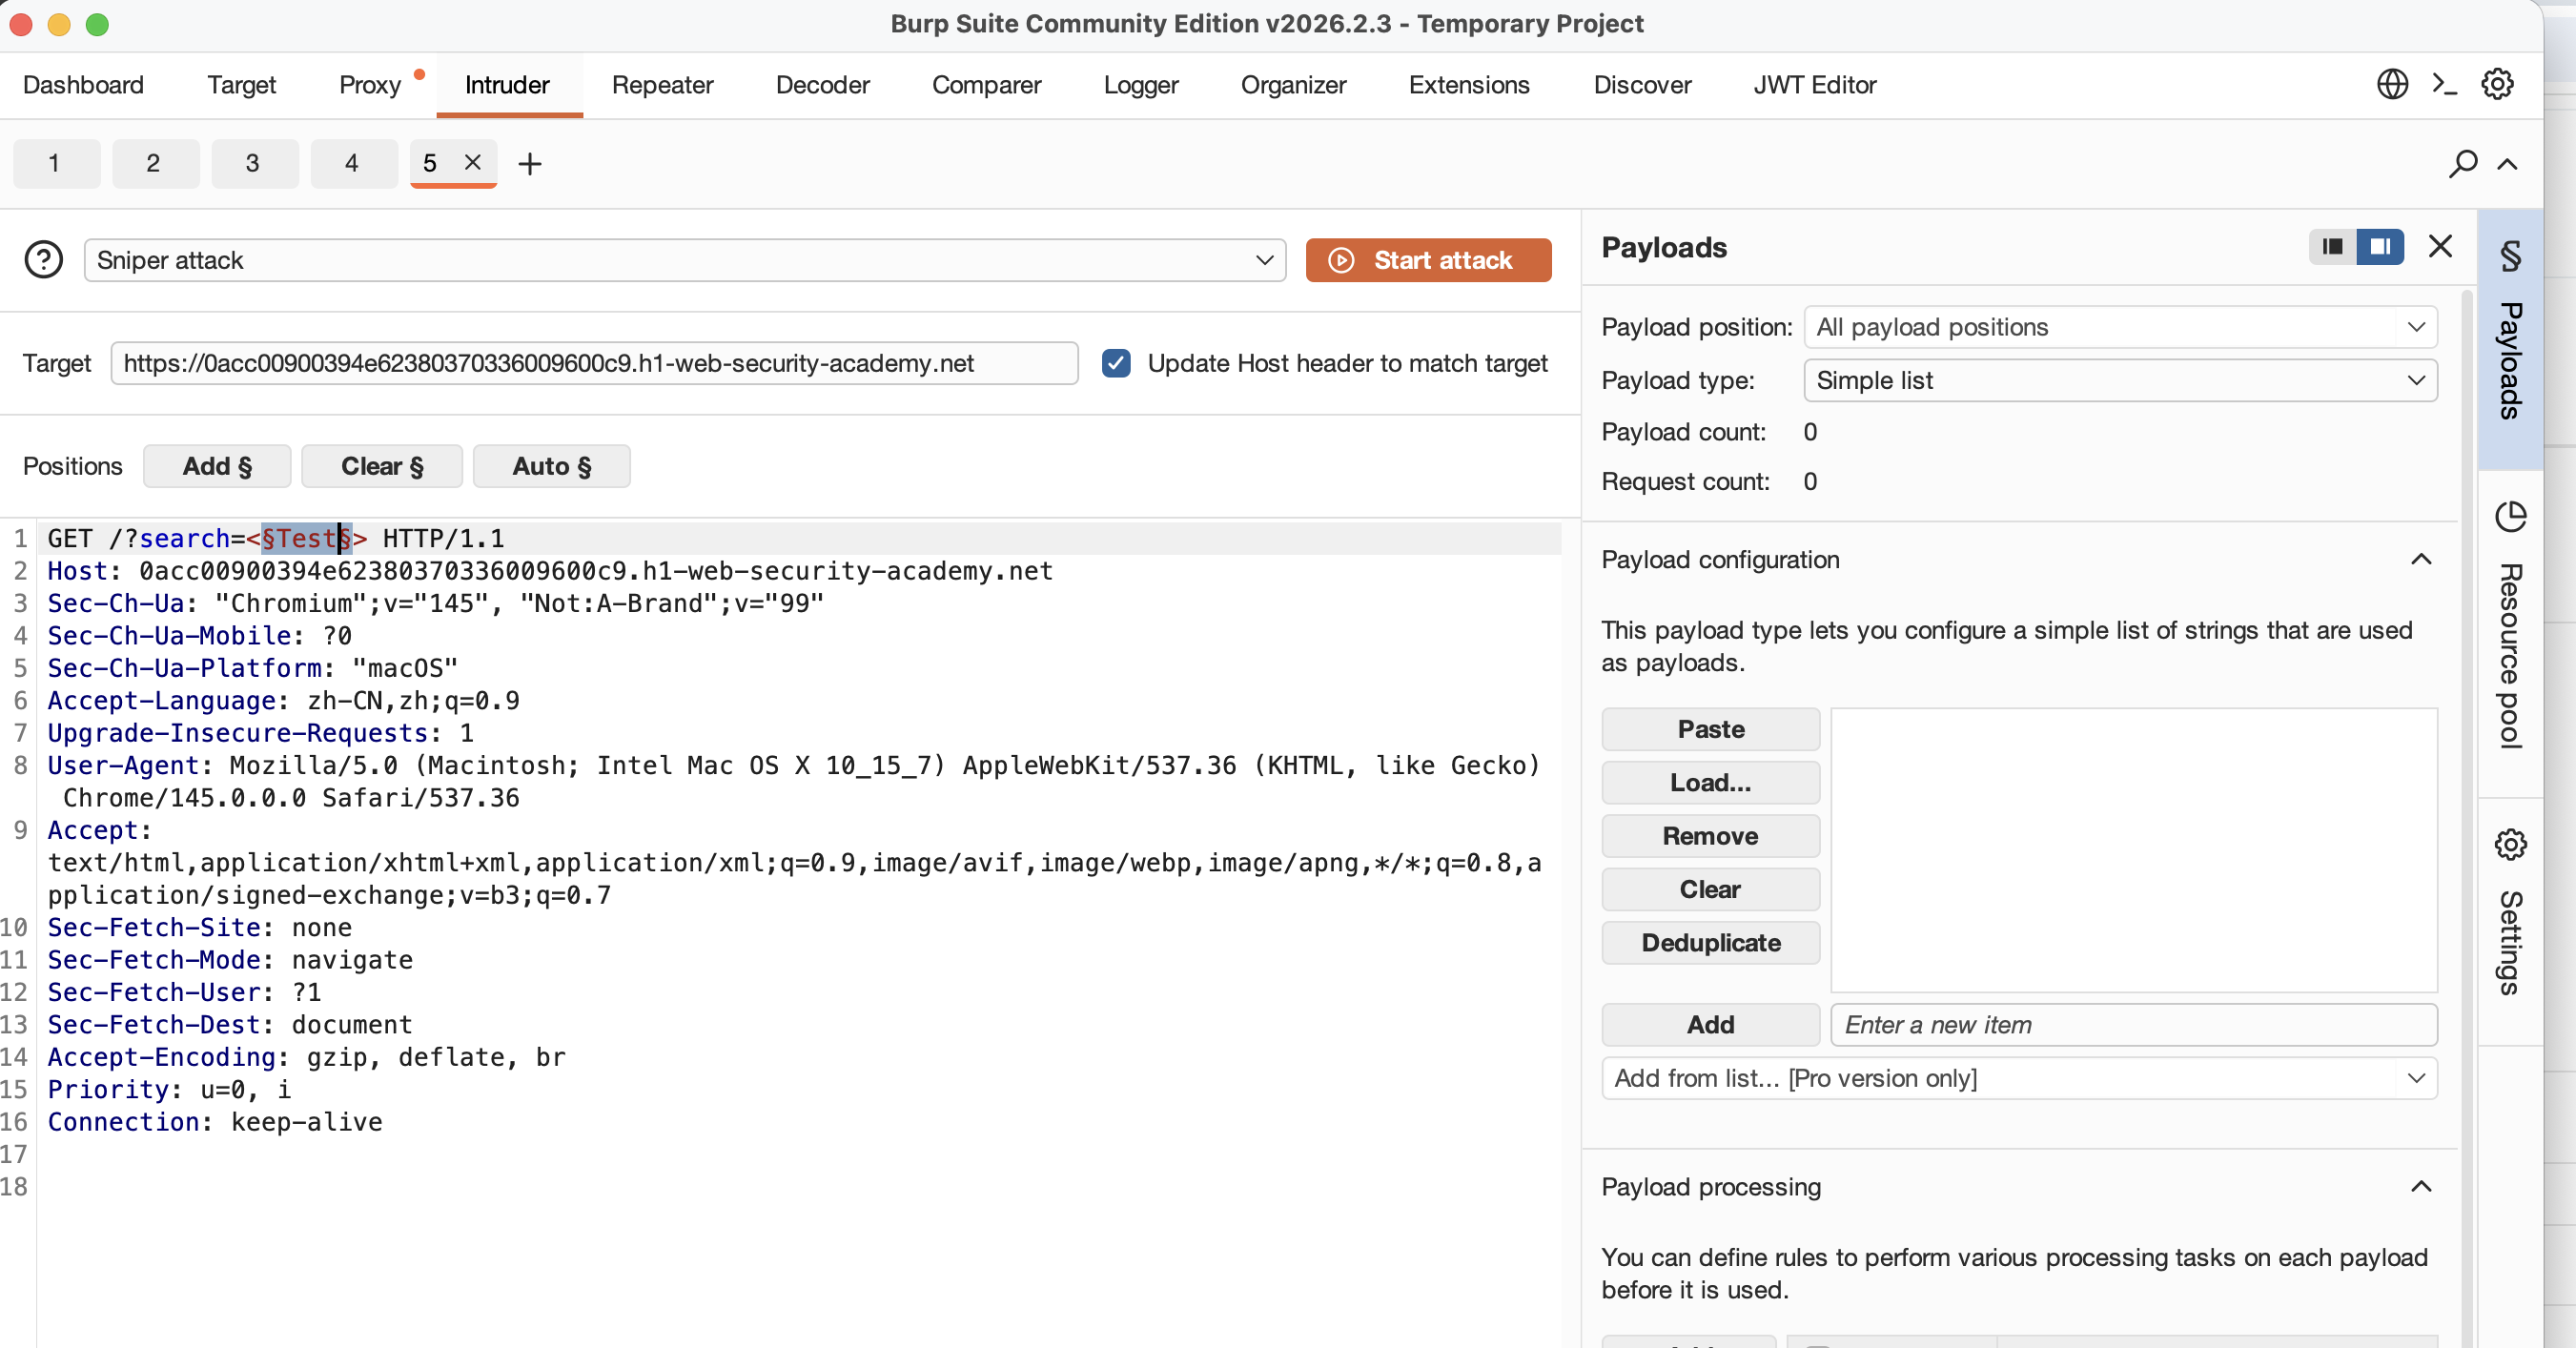Open Burp settings gear icon at top right
The image size is (2576, 1348).
tap(2497, 84)
